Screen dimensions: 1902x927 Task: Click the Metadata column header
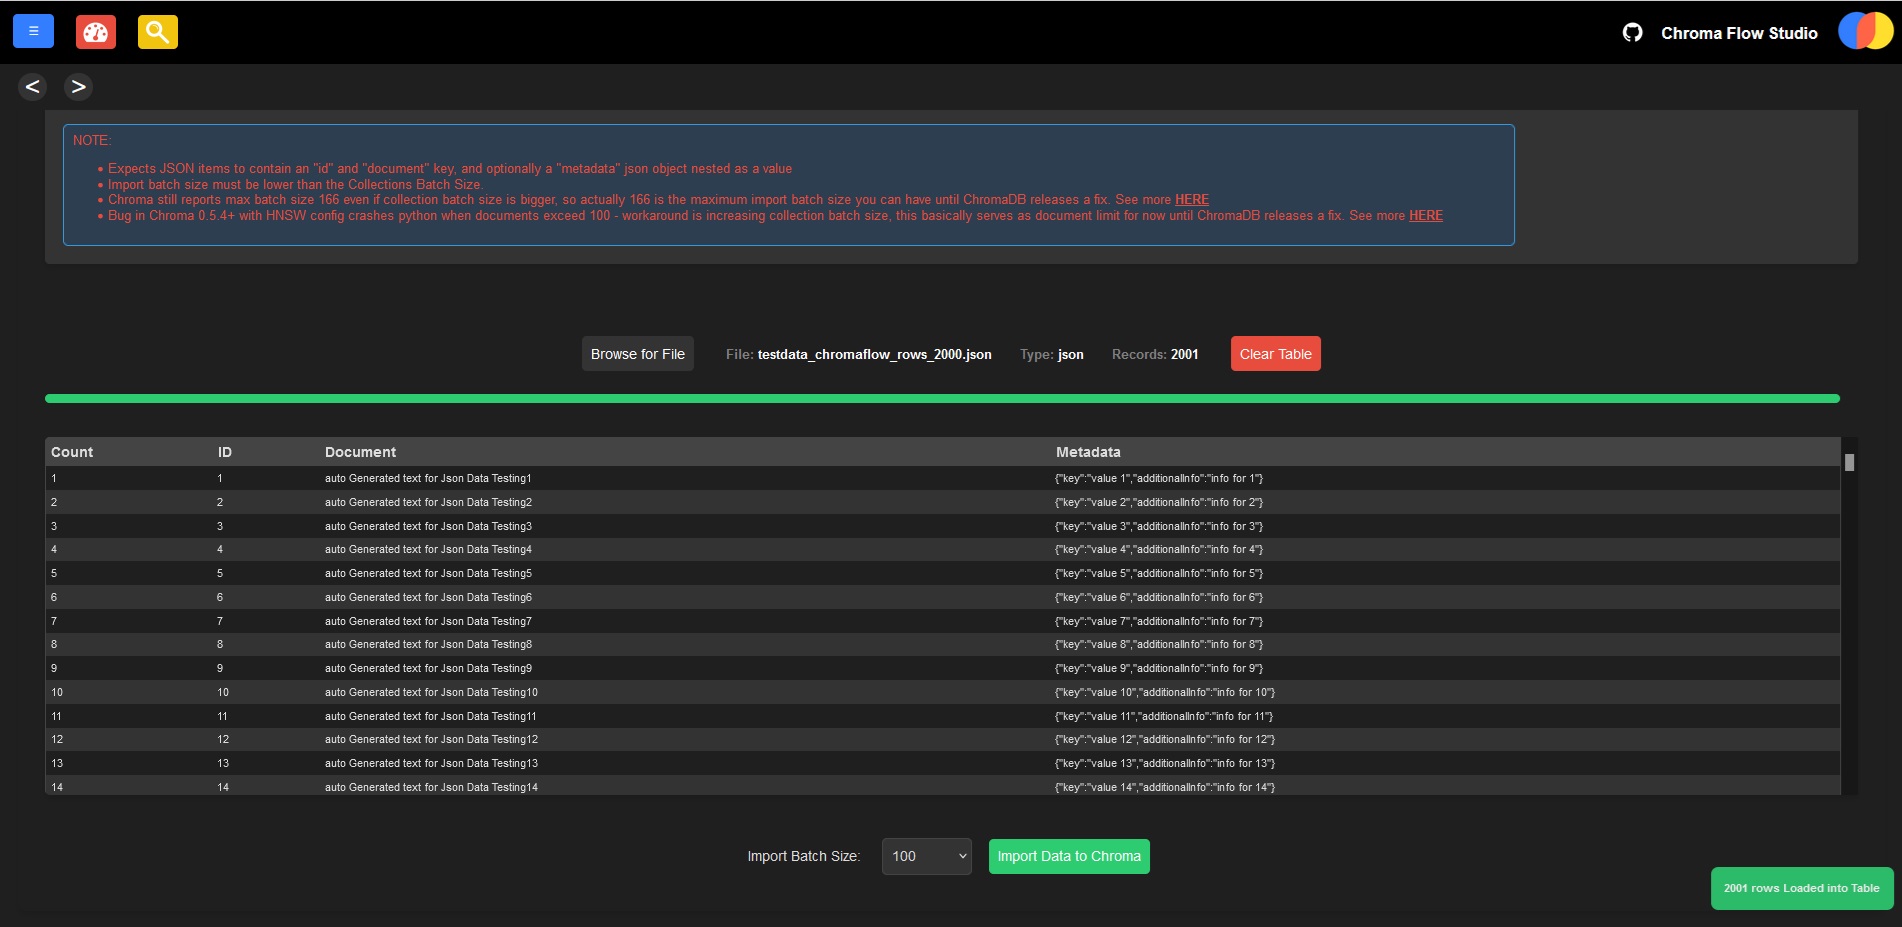[x=1088, y=452]
